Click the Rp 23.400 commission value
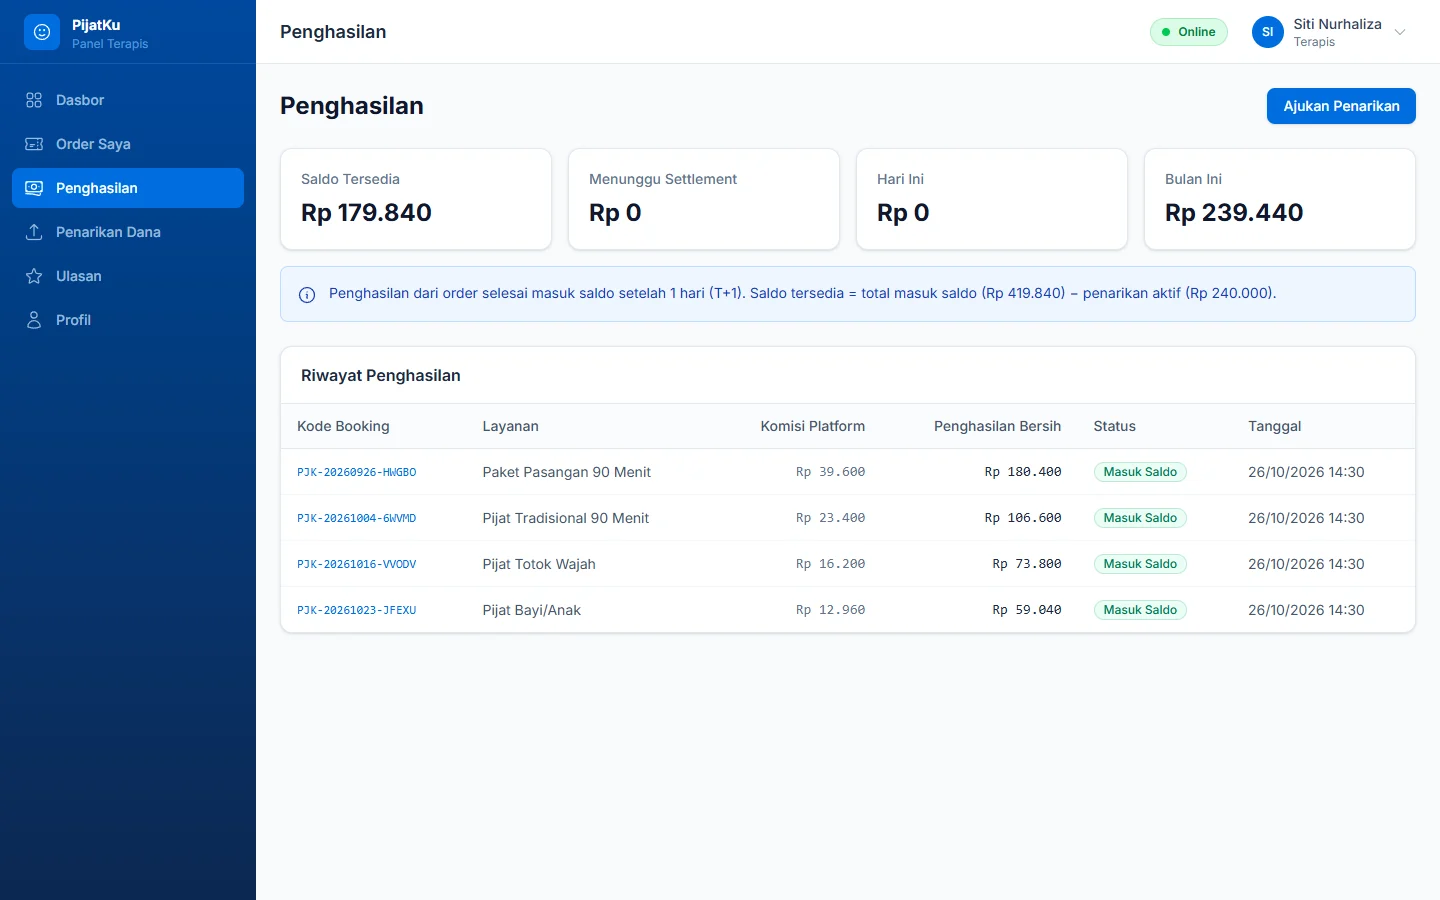Image resolution: width=1440 pixels, height=900 pixels. [x=830, y=518]
